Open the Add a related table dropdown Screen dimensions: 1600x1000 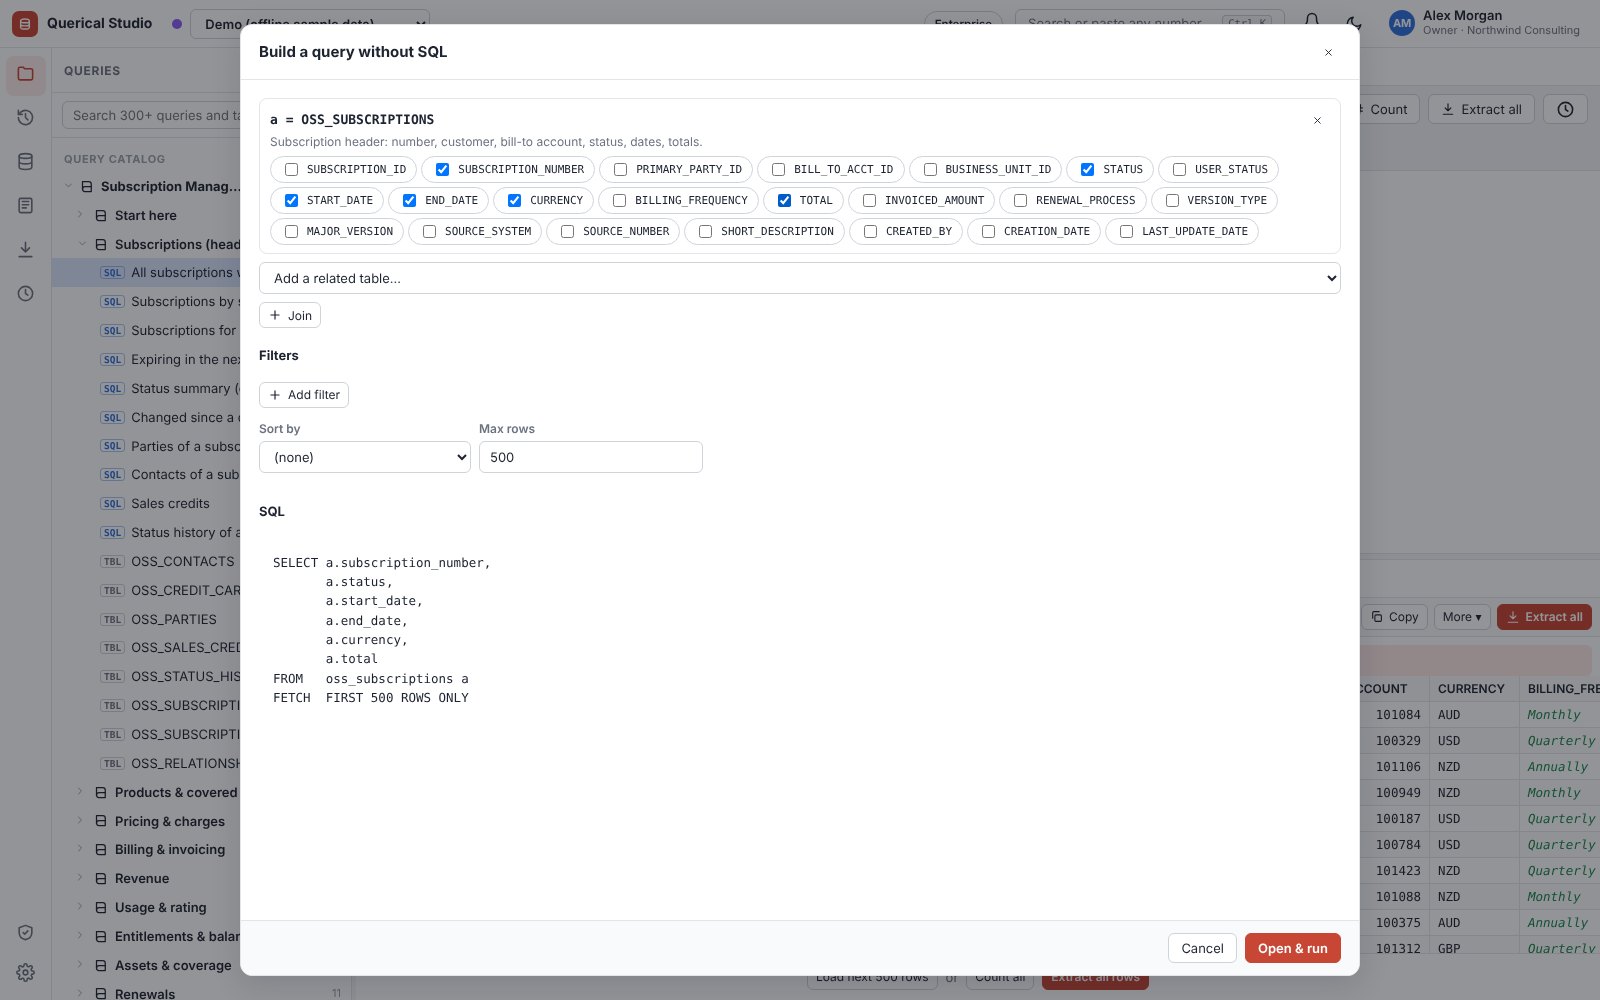click(800, 278)
